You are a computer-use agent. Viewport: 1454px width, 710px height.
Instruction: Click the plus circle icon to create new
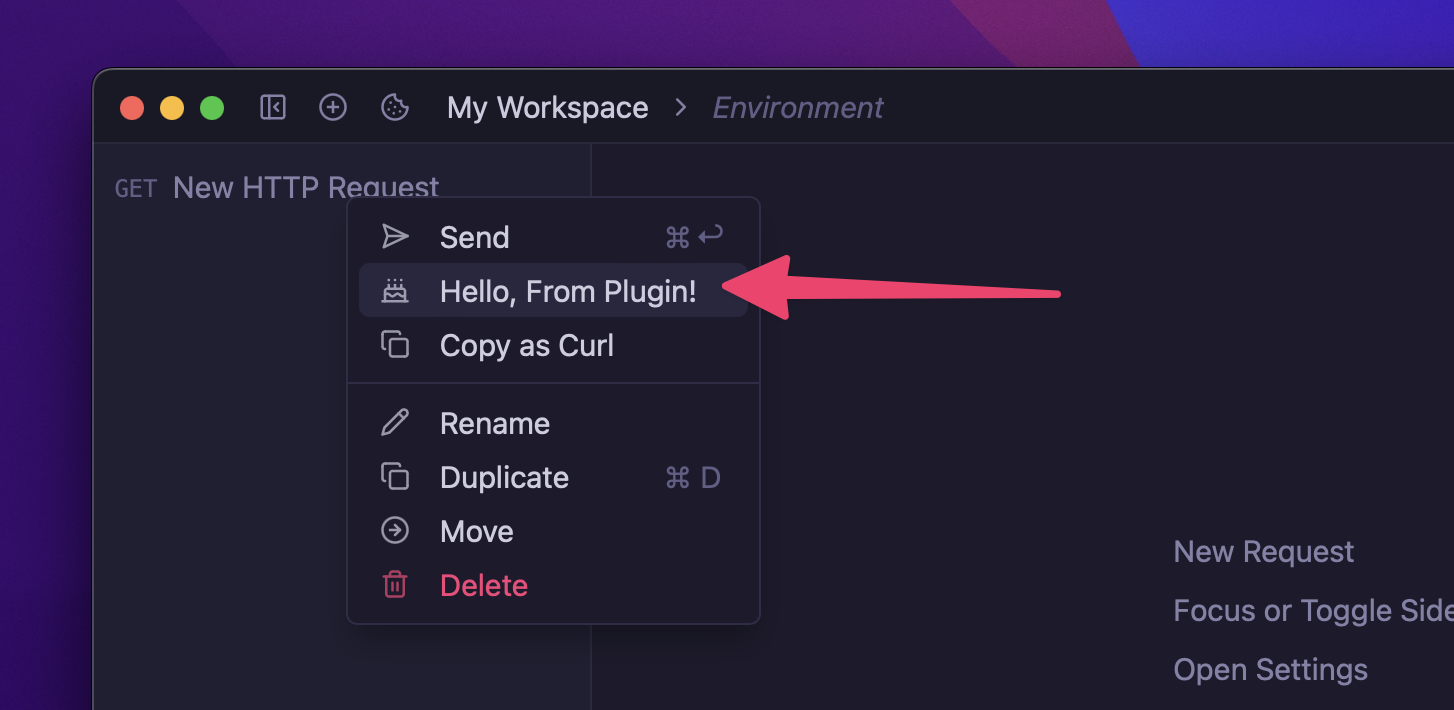[x=333, y=108]
